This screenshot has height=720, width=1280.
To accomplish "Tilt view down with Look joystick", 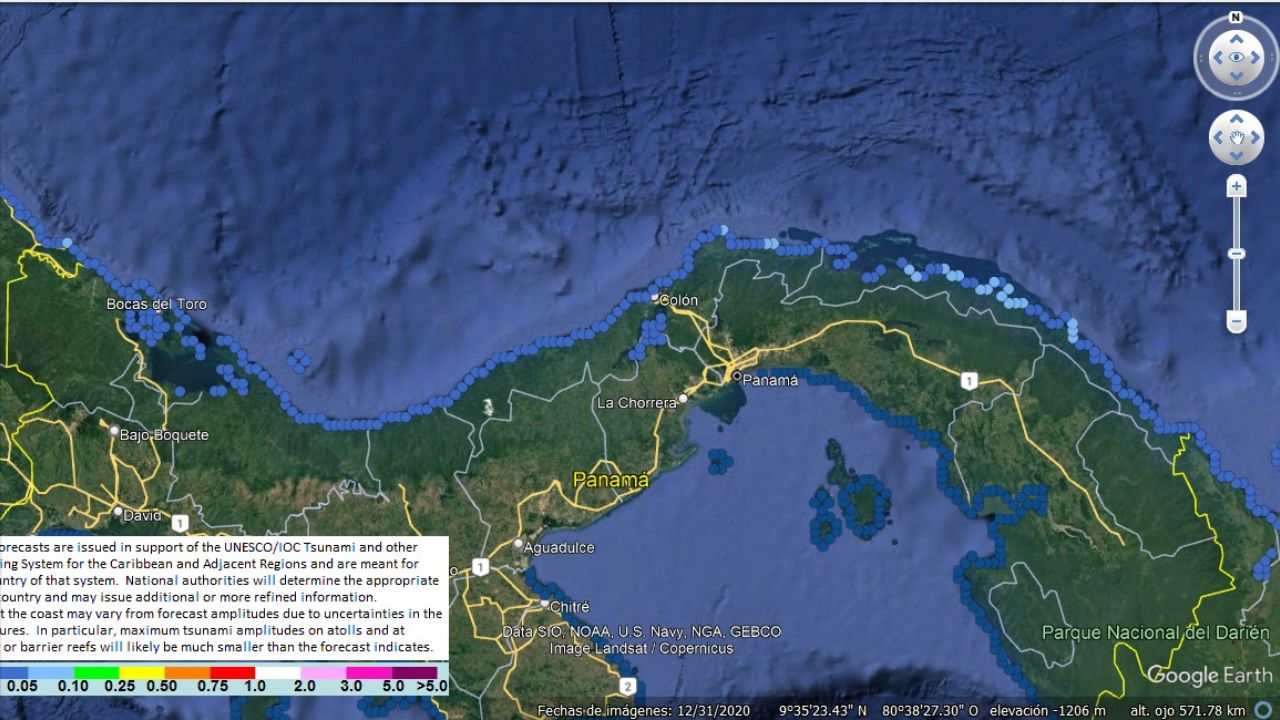I will (1236, 77).
